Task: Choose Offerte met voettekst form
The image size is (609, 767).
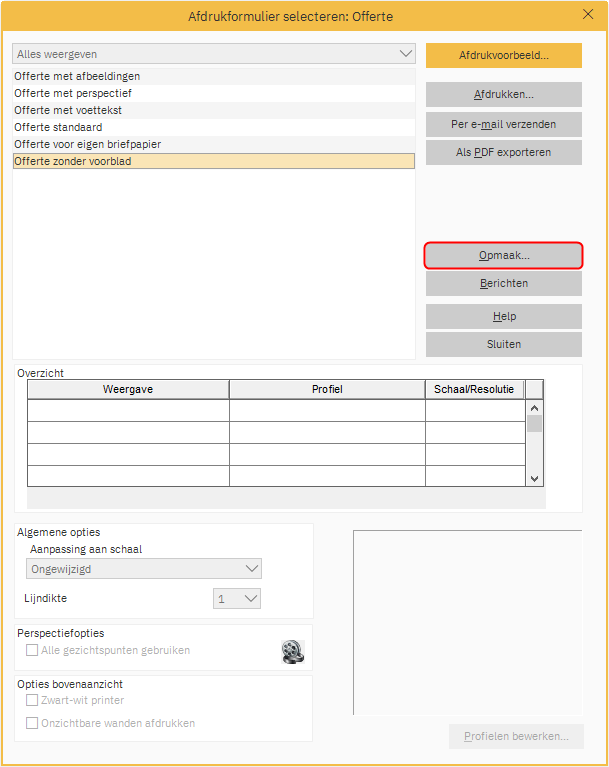Action: (x=214, y=111)
